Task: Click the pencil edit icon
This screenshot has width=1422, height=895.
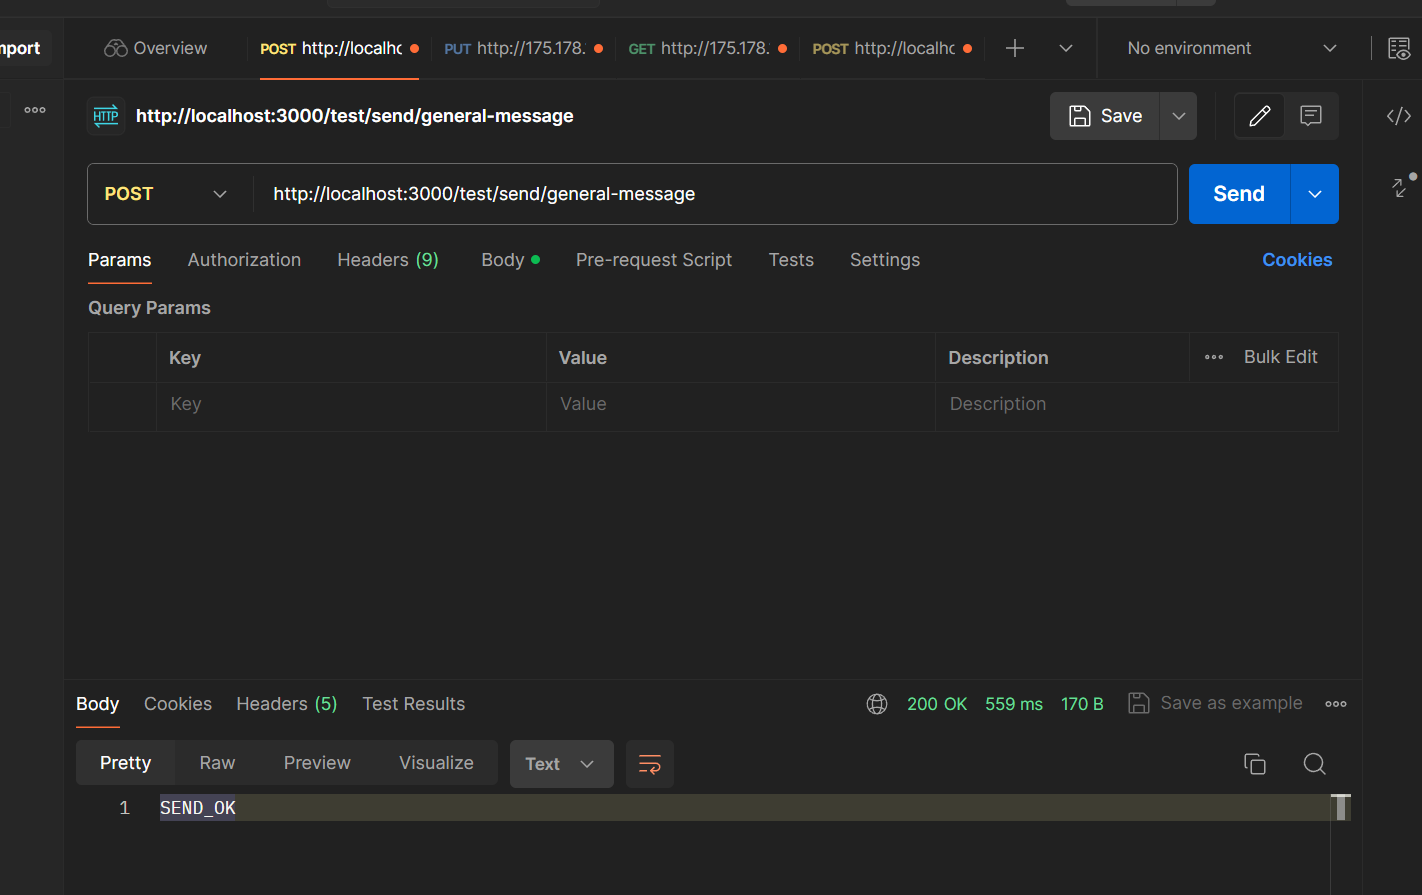Action: pos(1259,115)
